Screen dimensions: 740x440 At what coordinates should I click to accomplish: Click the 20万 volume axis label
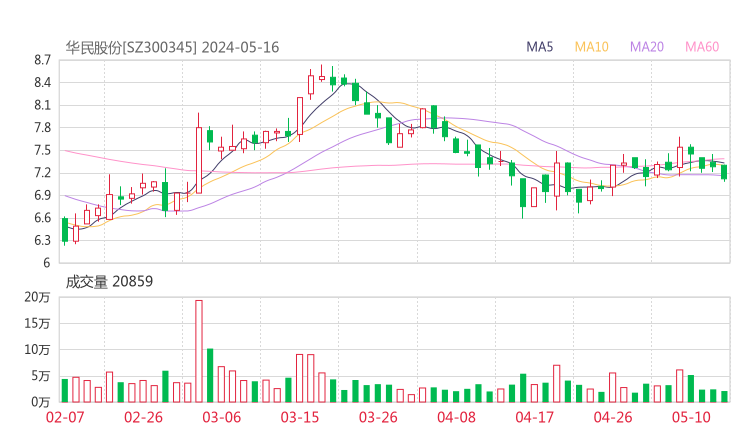[x=37, y=297]
